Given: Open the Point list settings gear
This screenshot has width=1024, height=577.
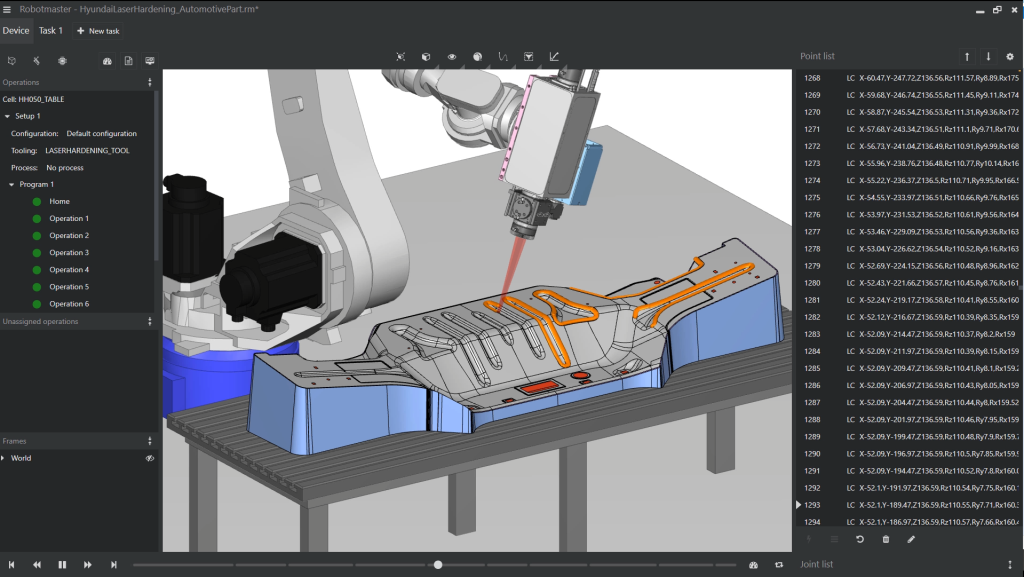Looking at the screenshot, I should [1009, 57].
